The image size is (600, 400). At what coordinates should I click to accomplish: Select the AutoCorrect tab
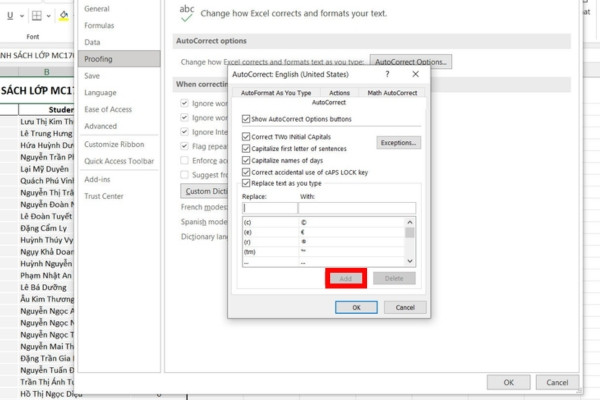point(329,102)
